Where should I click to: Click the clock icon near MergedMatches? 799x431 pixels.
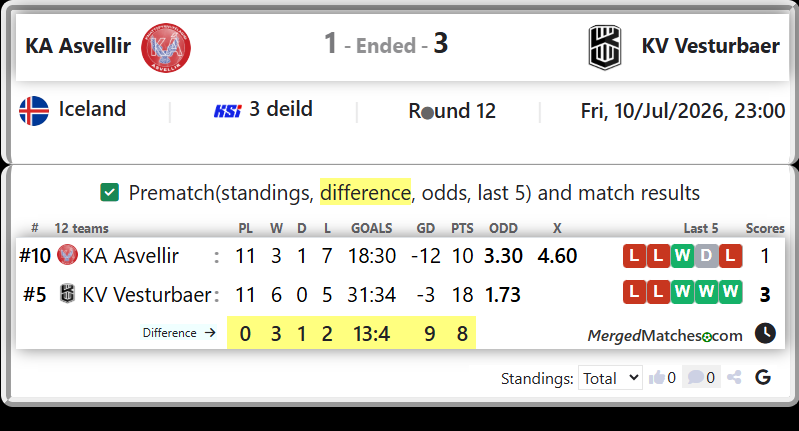point(765,333)
